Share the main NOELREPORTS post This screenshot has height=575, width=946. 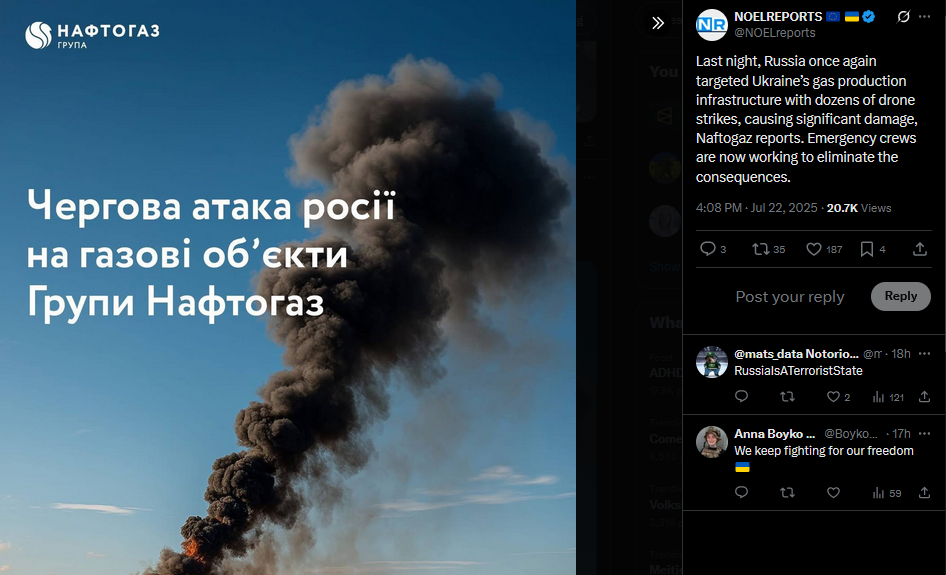(919, 249)
